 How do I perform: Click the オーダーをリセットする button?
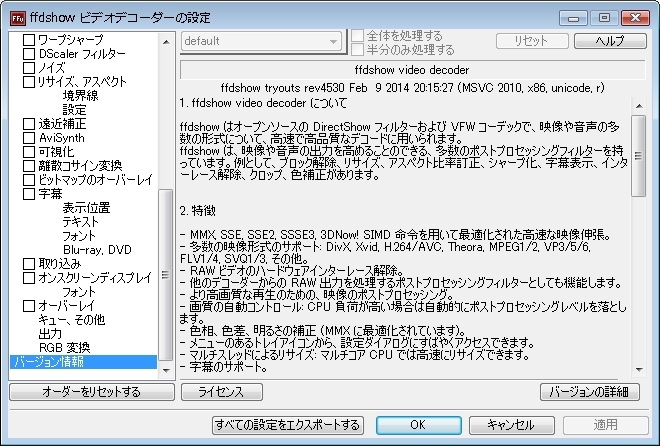pos(92,392)
